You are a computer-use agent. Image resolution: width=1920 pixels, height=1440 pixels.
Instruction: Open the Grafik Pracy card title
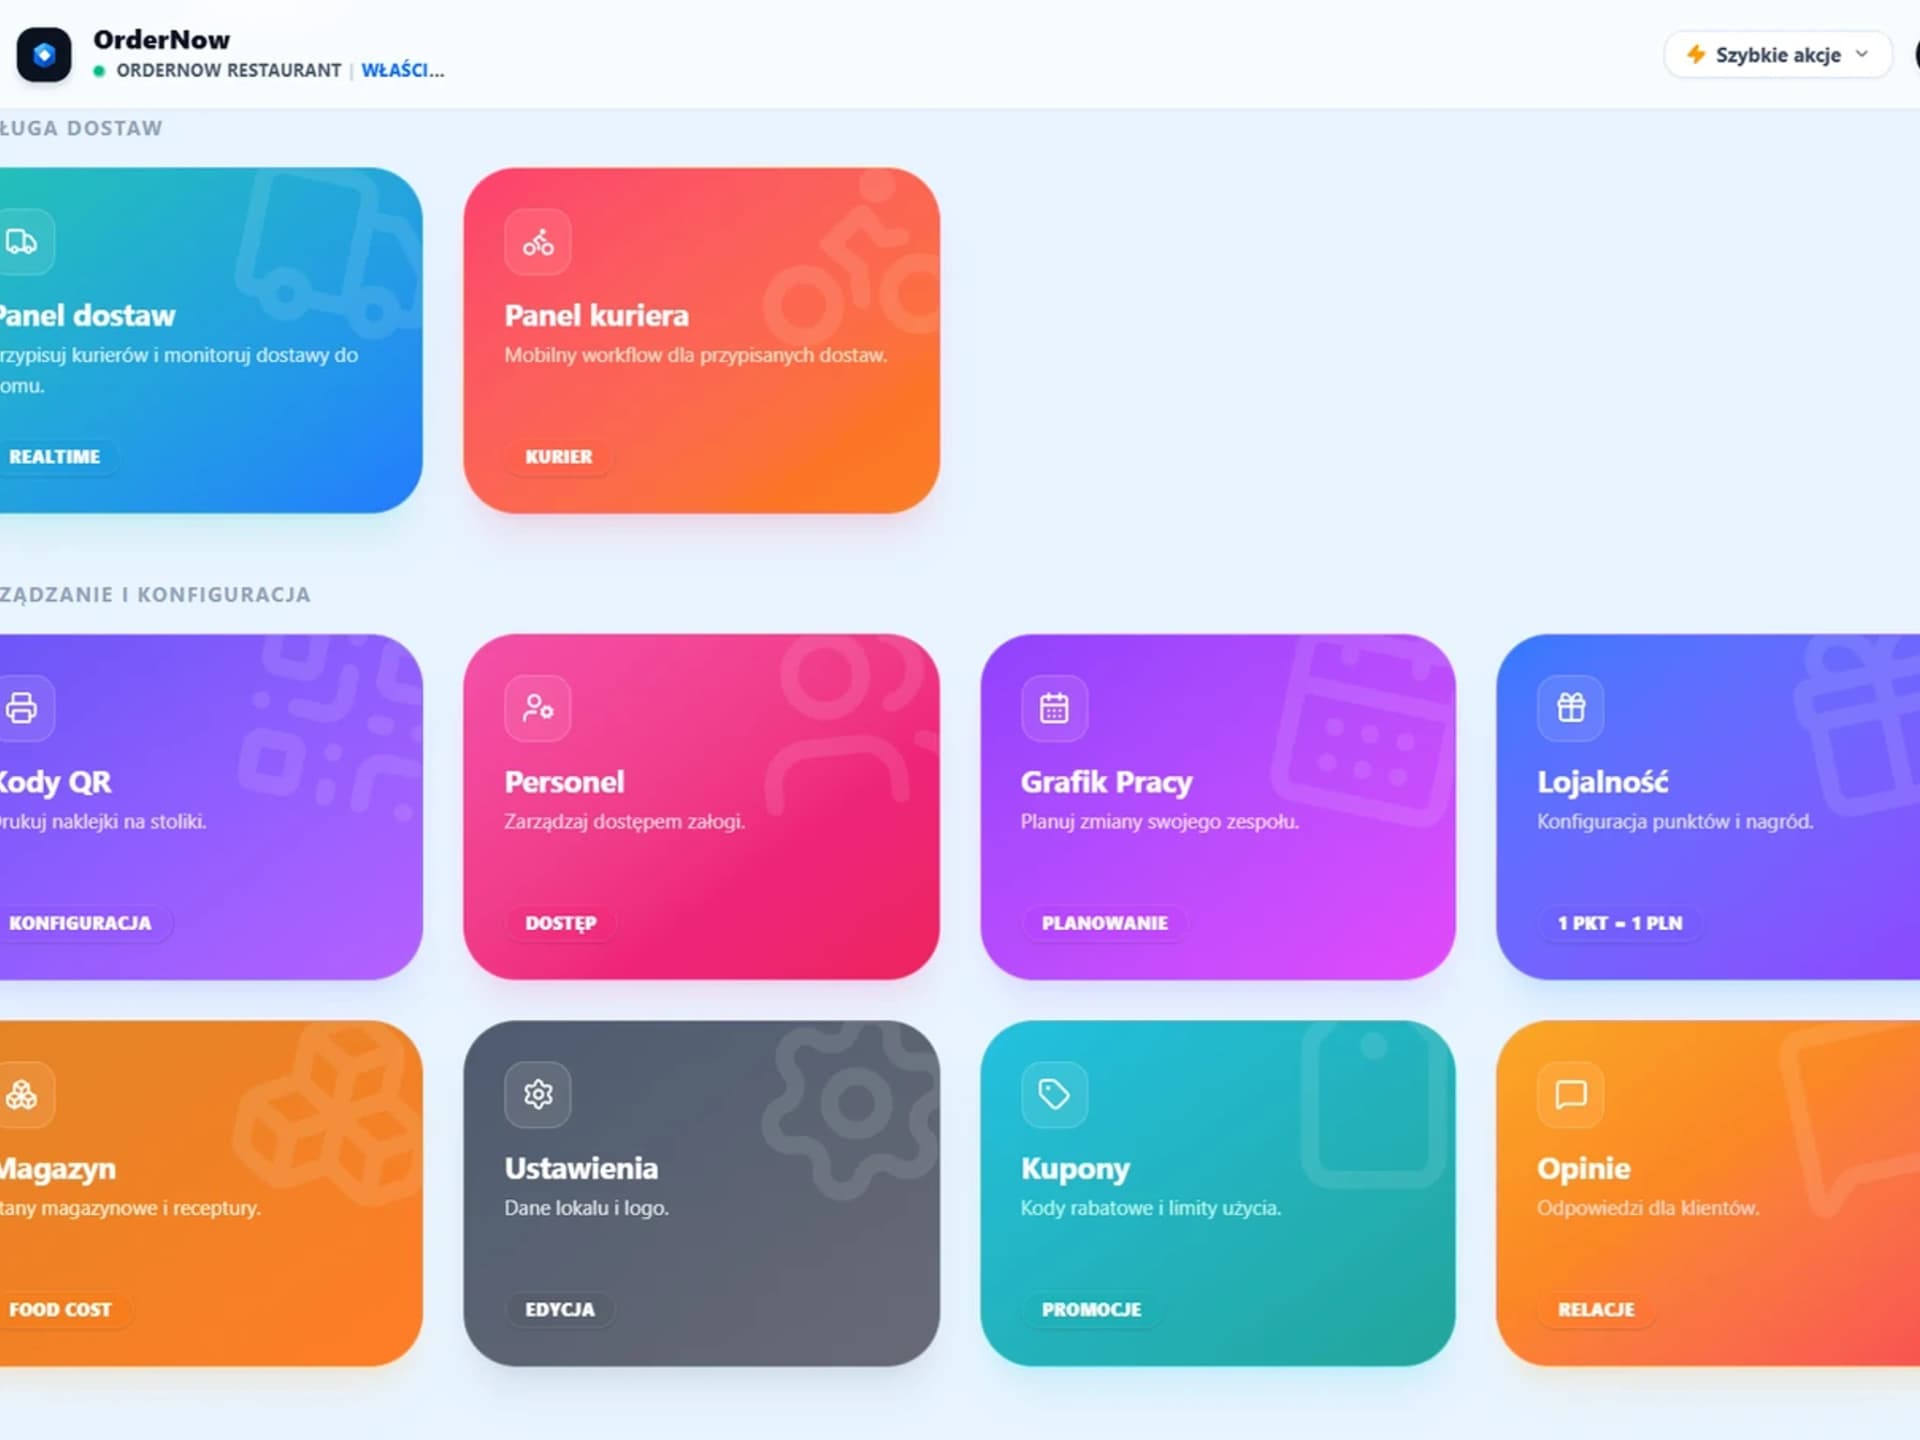(x=1107, y=782)
